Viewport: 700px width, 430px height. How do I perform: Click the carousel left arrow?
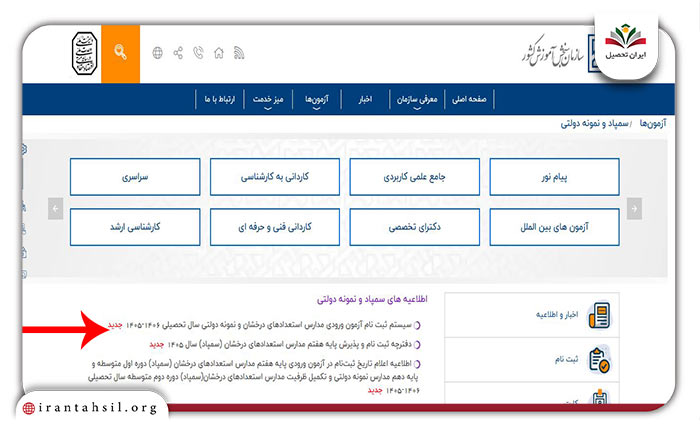55,209
